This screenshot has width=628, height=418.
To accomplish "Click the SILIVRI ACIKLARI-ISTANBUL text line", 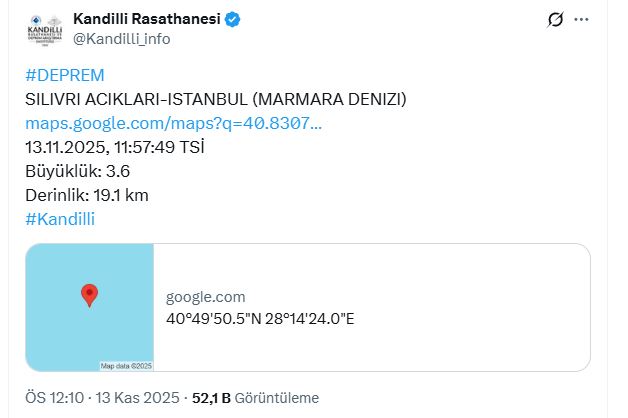I will point(216,99).
